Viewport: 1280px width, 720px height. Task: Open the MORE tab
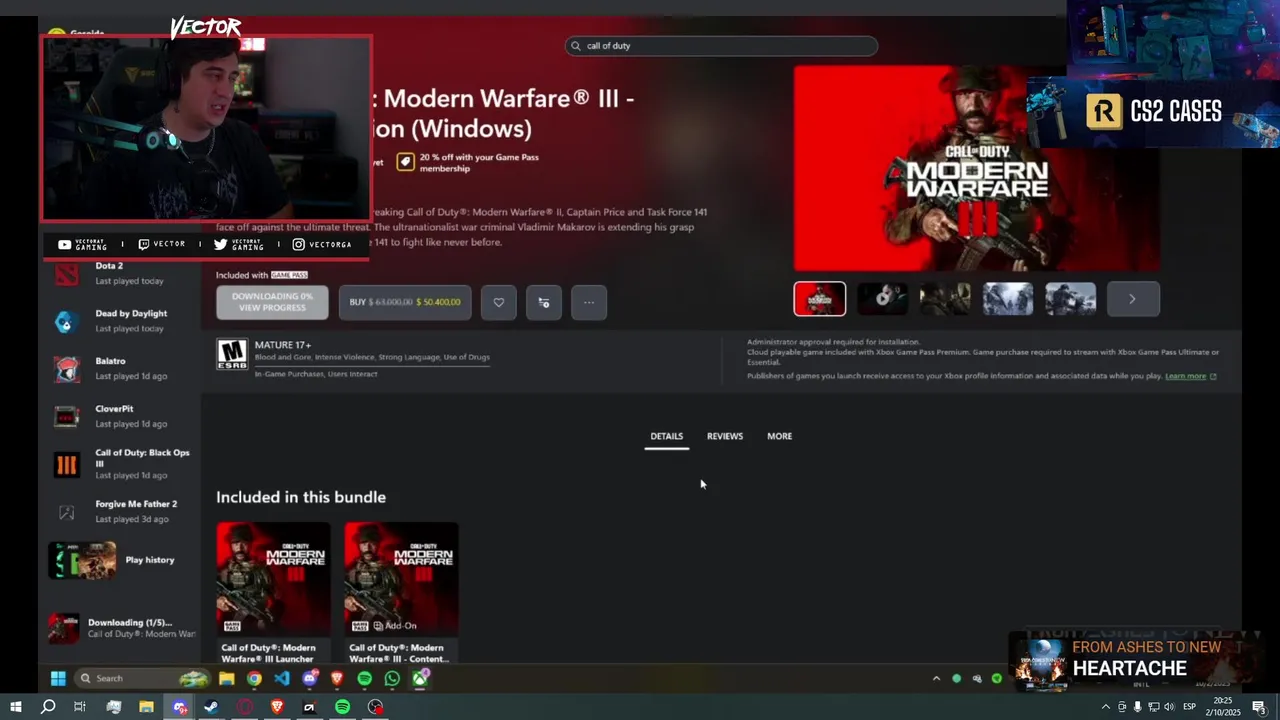point(779,436)
